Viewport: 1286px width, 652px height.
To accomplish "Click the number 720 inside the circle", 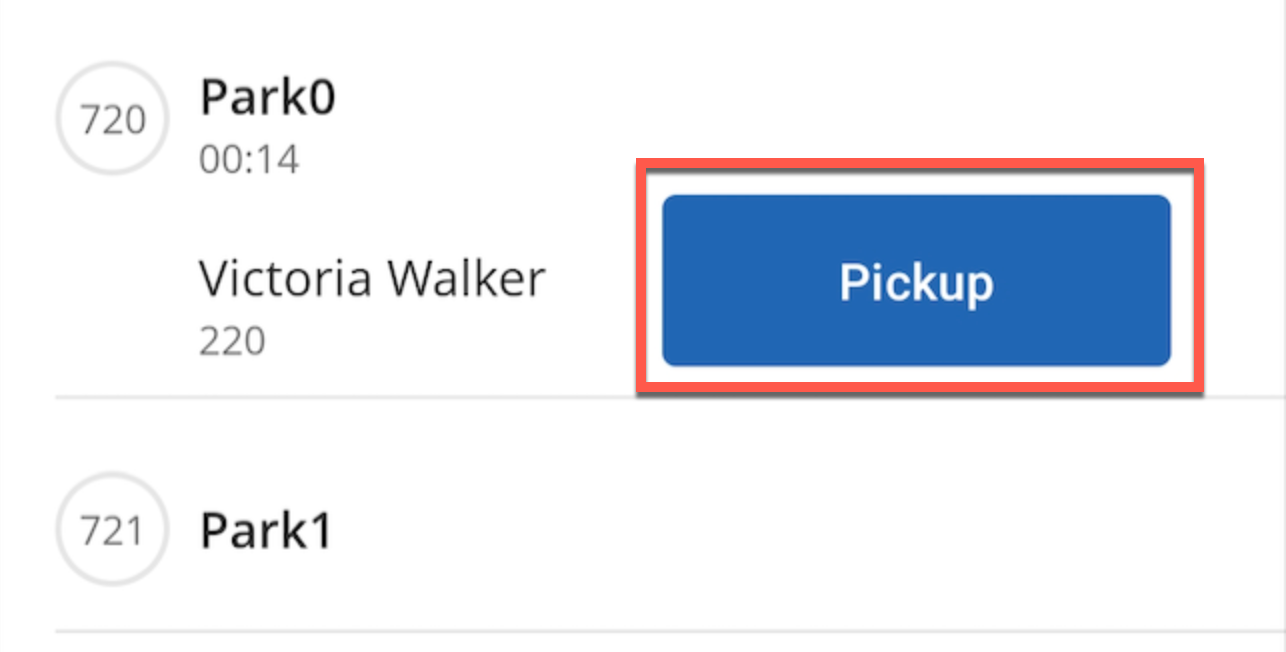I will click(113, 120).
